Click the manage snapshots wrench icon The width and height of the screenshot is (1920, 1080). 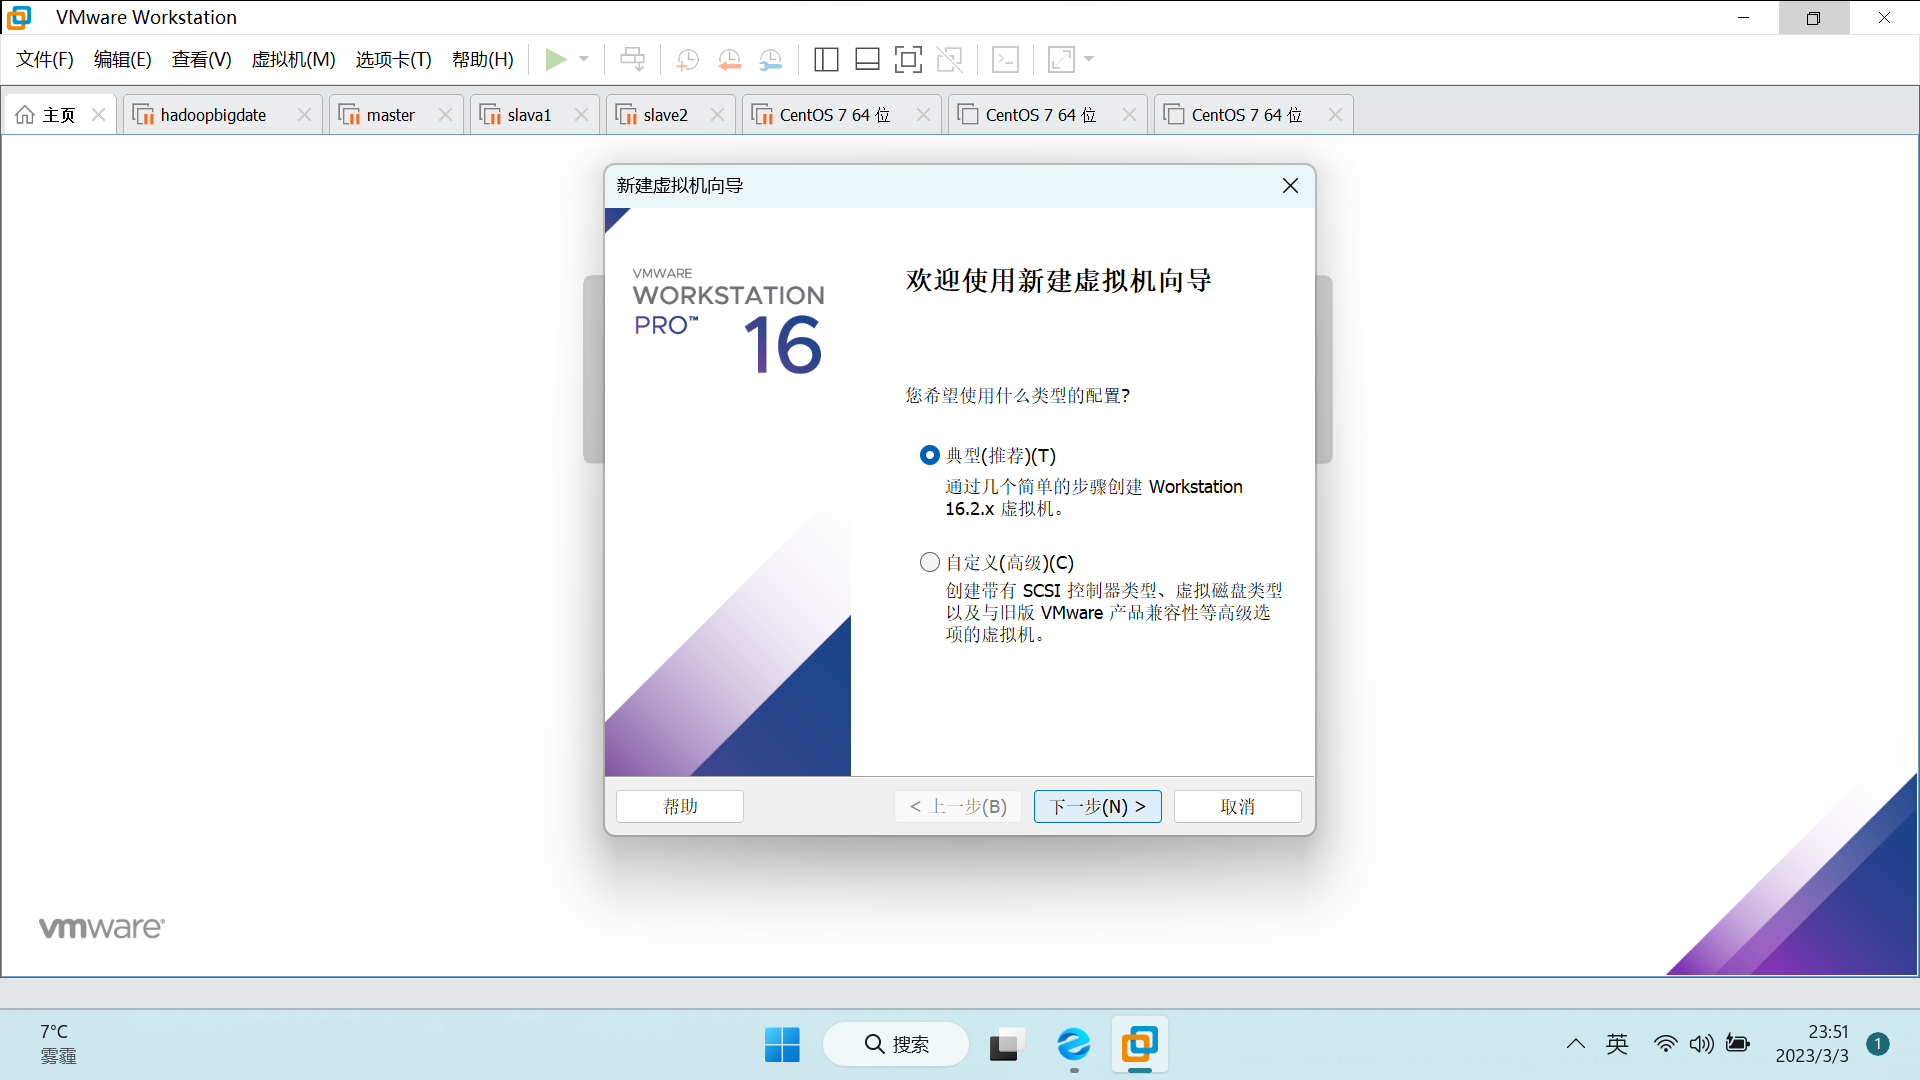click(770, 60)
